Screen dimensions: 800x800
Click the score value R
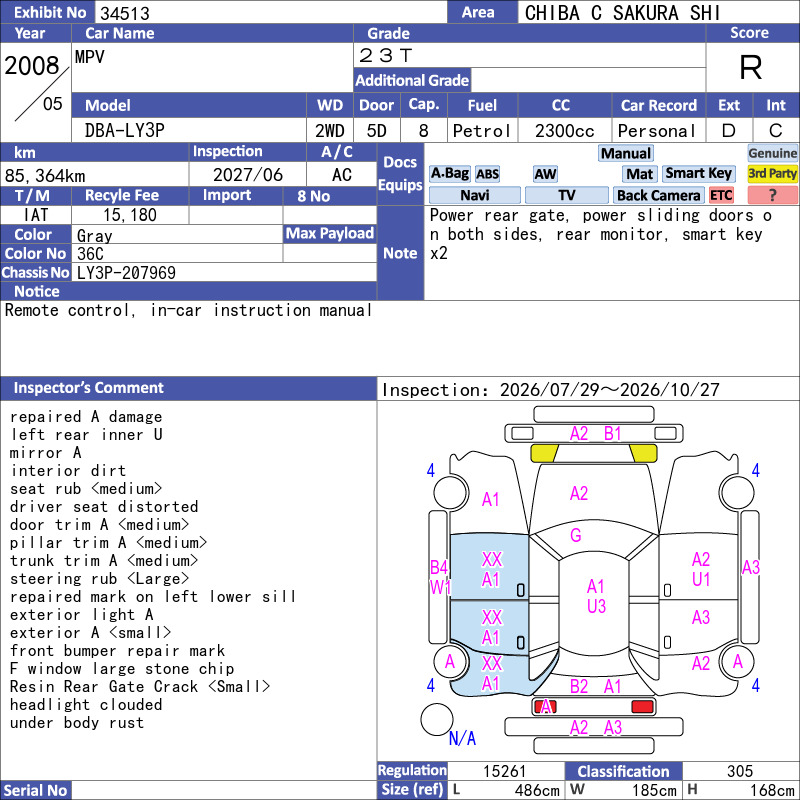pyautogui.click(x=751, y=67)
